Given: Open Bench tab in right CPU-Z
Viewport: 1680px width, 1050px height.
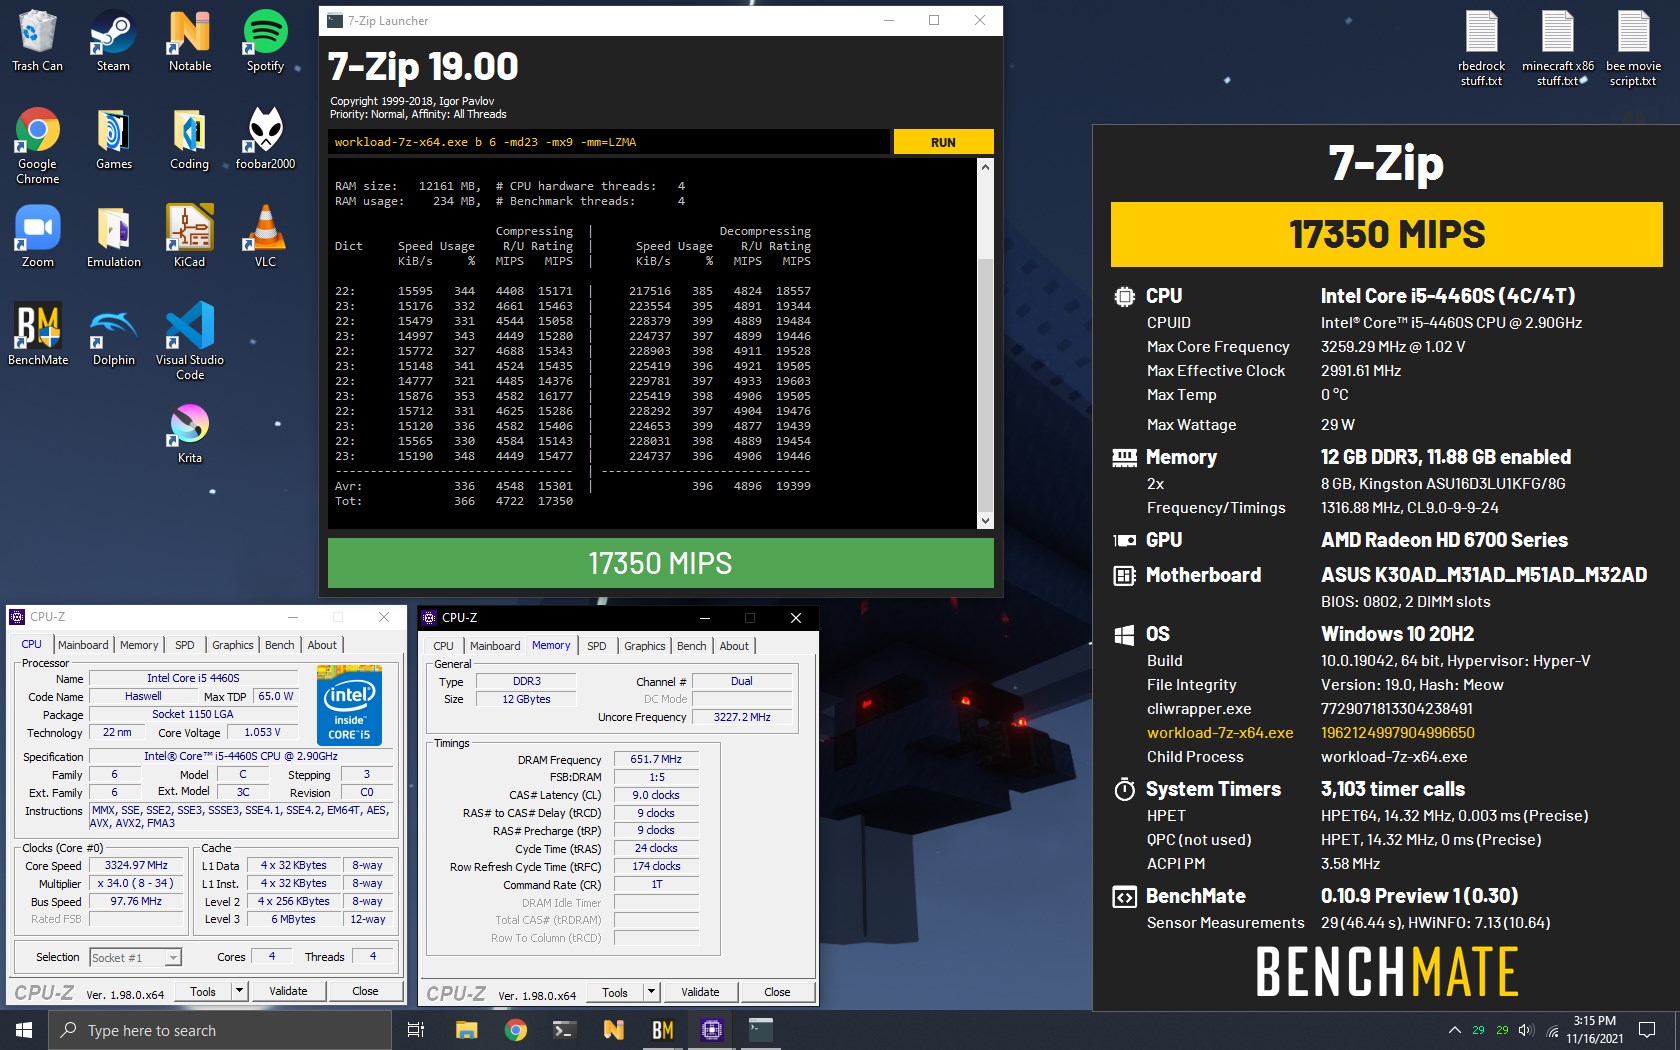Looking at the screenshot, I should [x=691, y=646].
